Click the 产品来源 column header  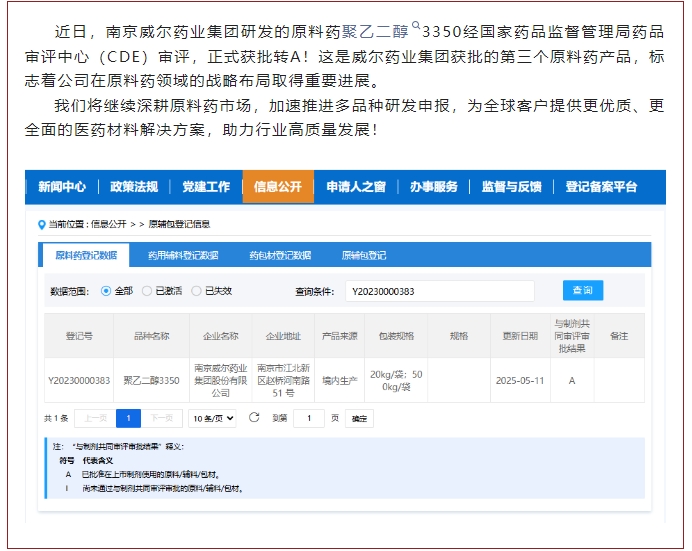click(339, 336)
